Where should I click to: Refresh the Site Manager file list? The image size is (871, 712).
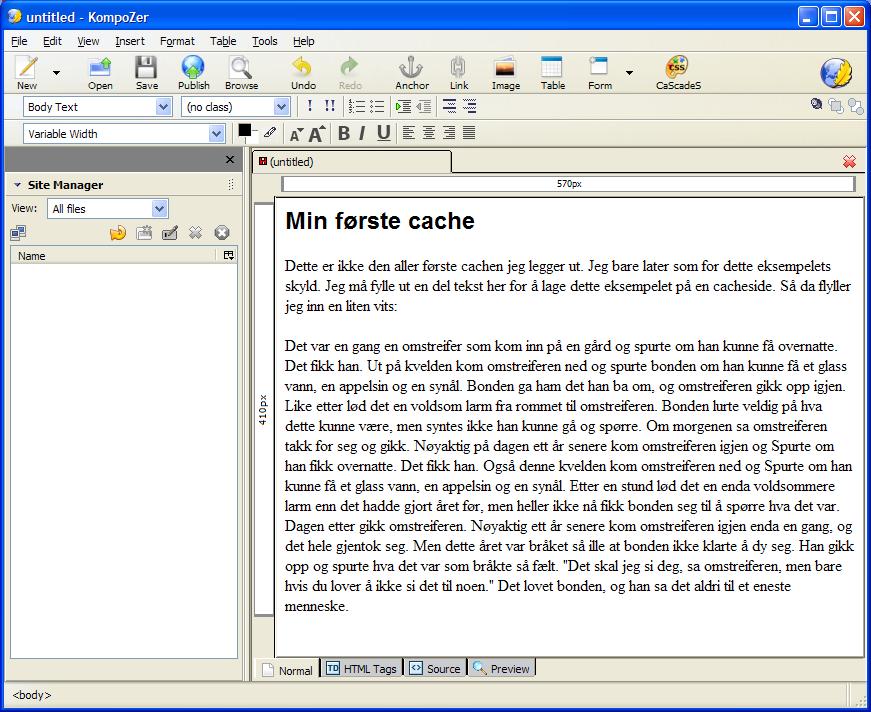118,233
